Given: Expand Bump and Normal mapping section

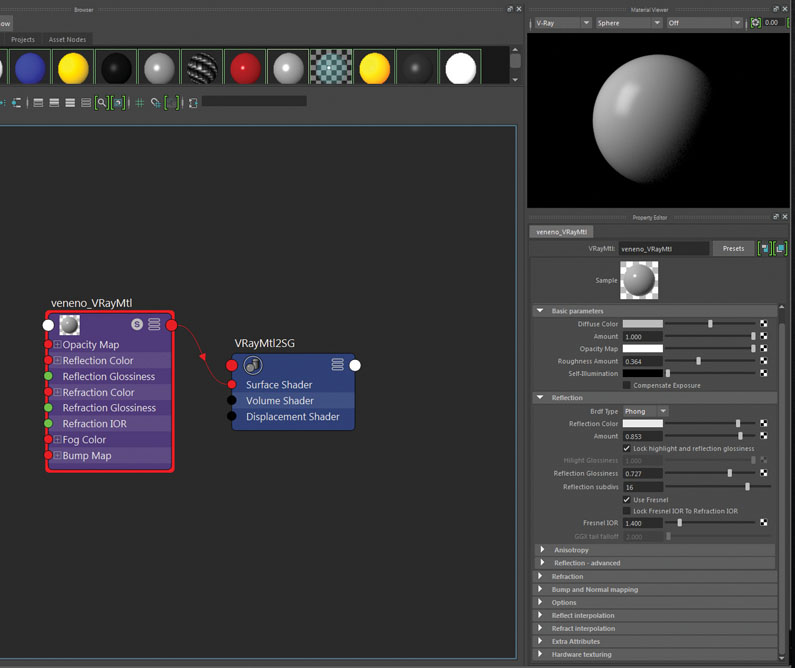Looking at the screenshot, I should (540, 589).
